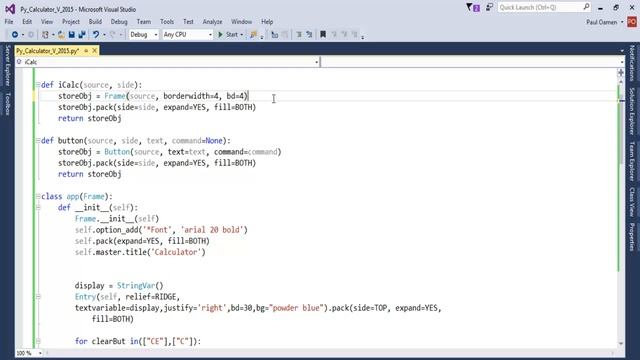Collapse the __init__ method block
Image resolution: width=640 pixels, height=360 pixels.
pyautogui.click(x=38, y=207)
